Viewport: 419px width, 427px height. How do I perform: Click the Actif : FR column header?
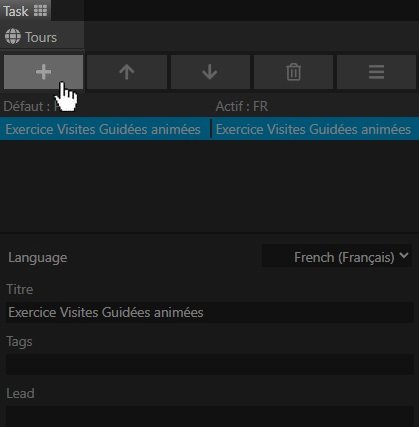coord(242,106)
